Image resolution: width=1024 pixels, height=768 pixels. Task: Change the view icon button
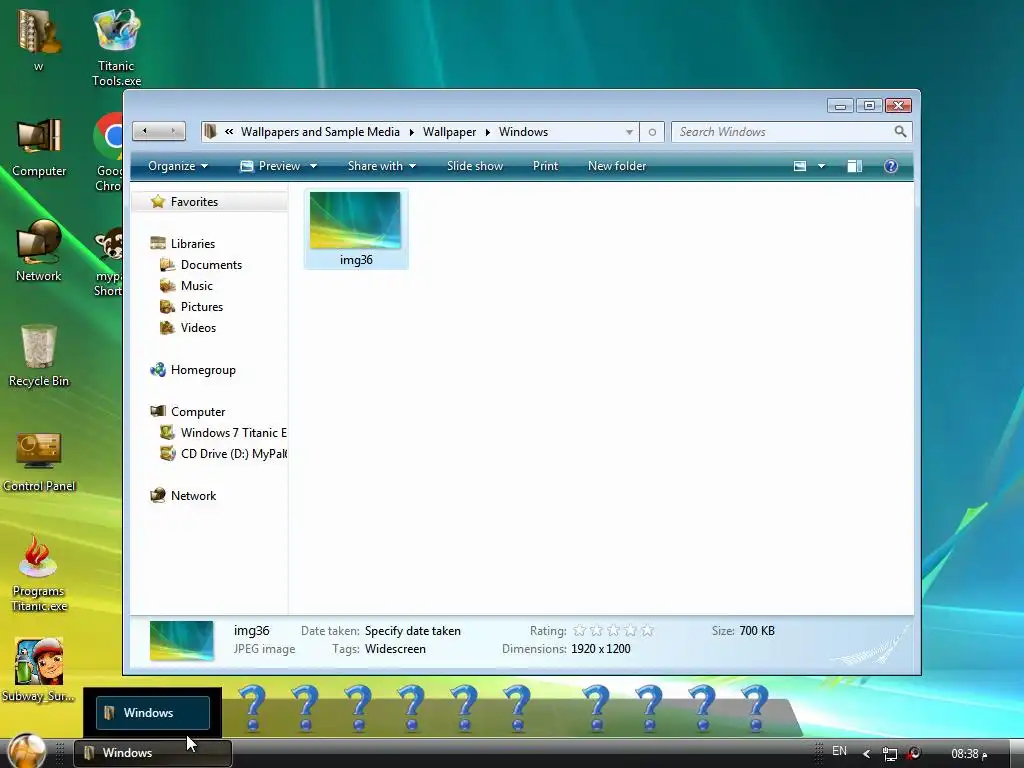point(800,166)
